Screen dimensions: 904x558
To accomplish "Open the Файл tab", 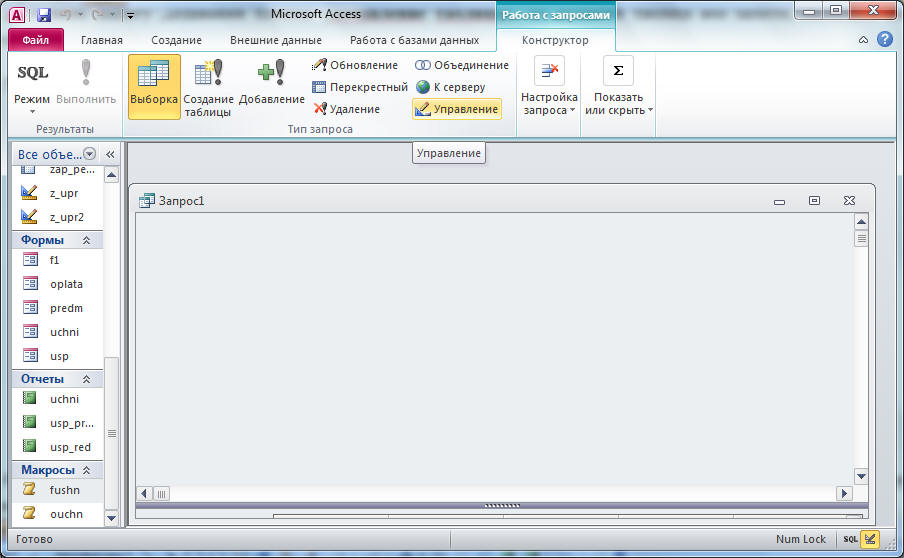I will coord(36,40).
